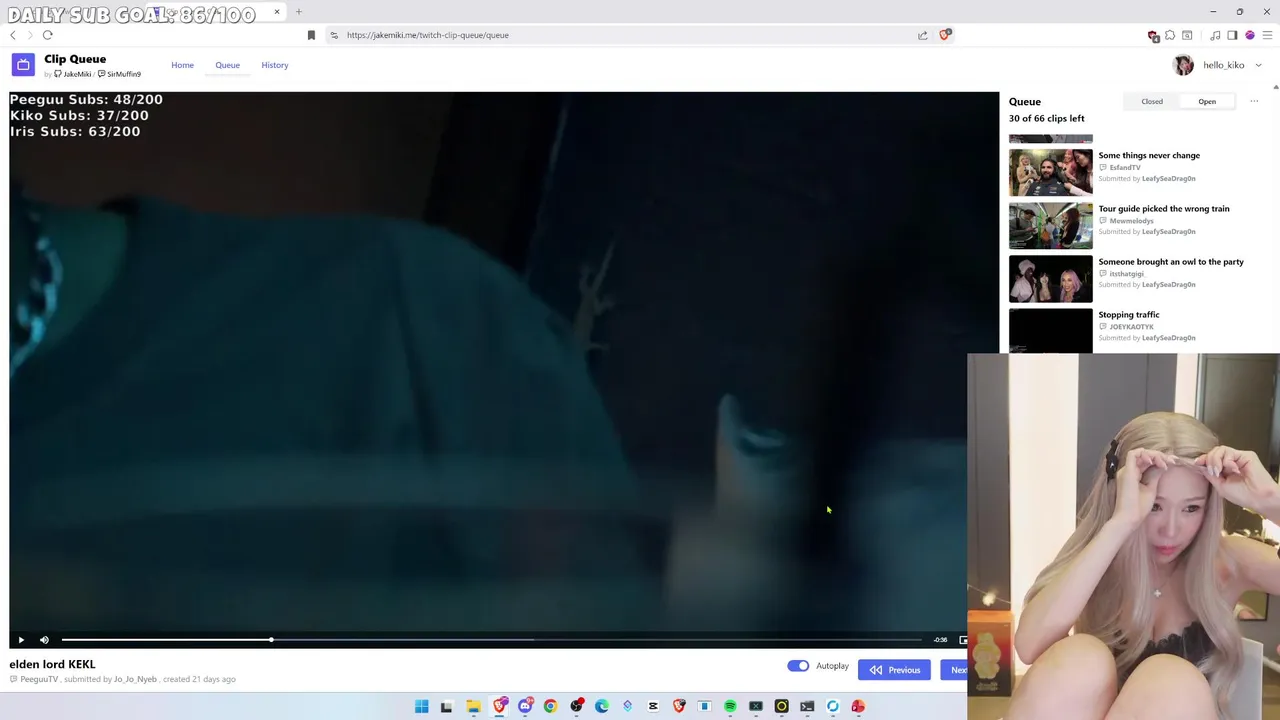Click the Clip Queue purple logo icon
This screenshot has width=1280, height=720.
[x=23, y=65]
